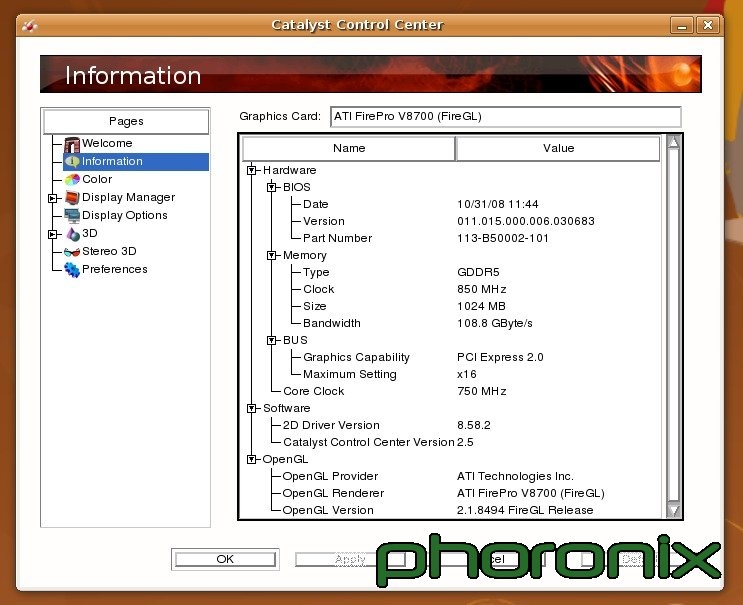Viewport: 743px width, 605px height.
Task: Collapse the BIOS section
Action: pyautogui.click(x=272, y=187)
